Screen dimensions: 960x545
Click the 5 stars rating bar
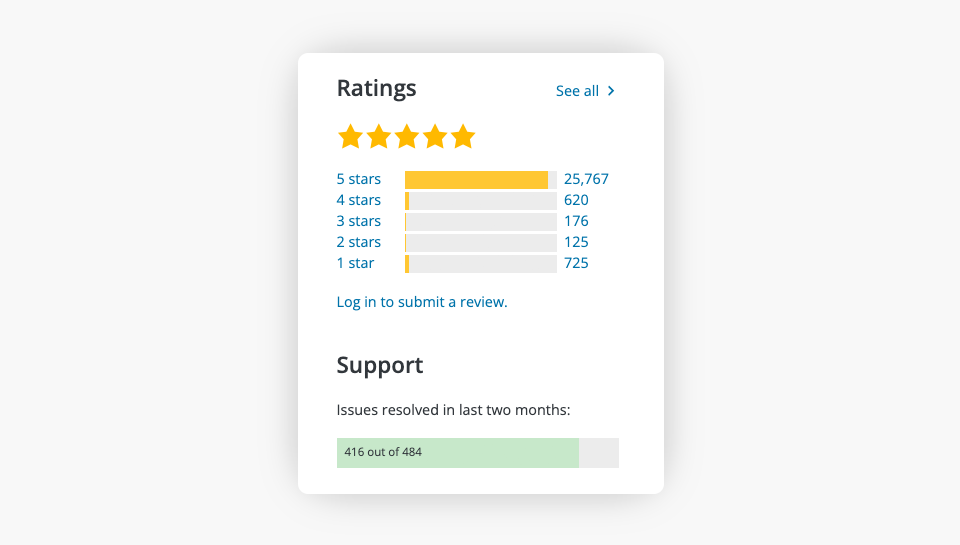click(480, 180)
